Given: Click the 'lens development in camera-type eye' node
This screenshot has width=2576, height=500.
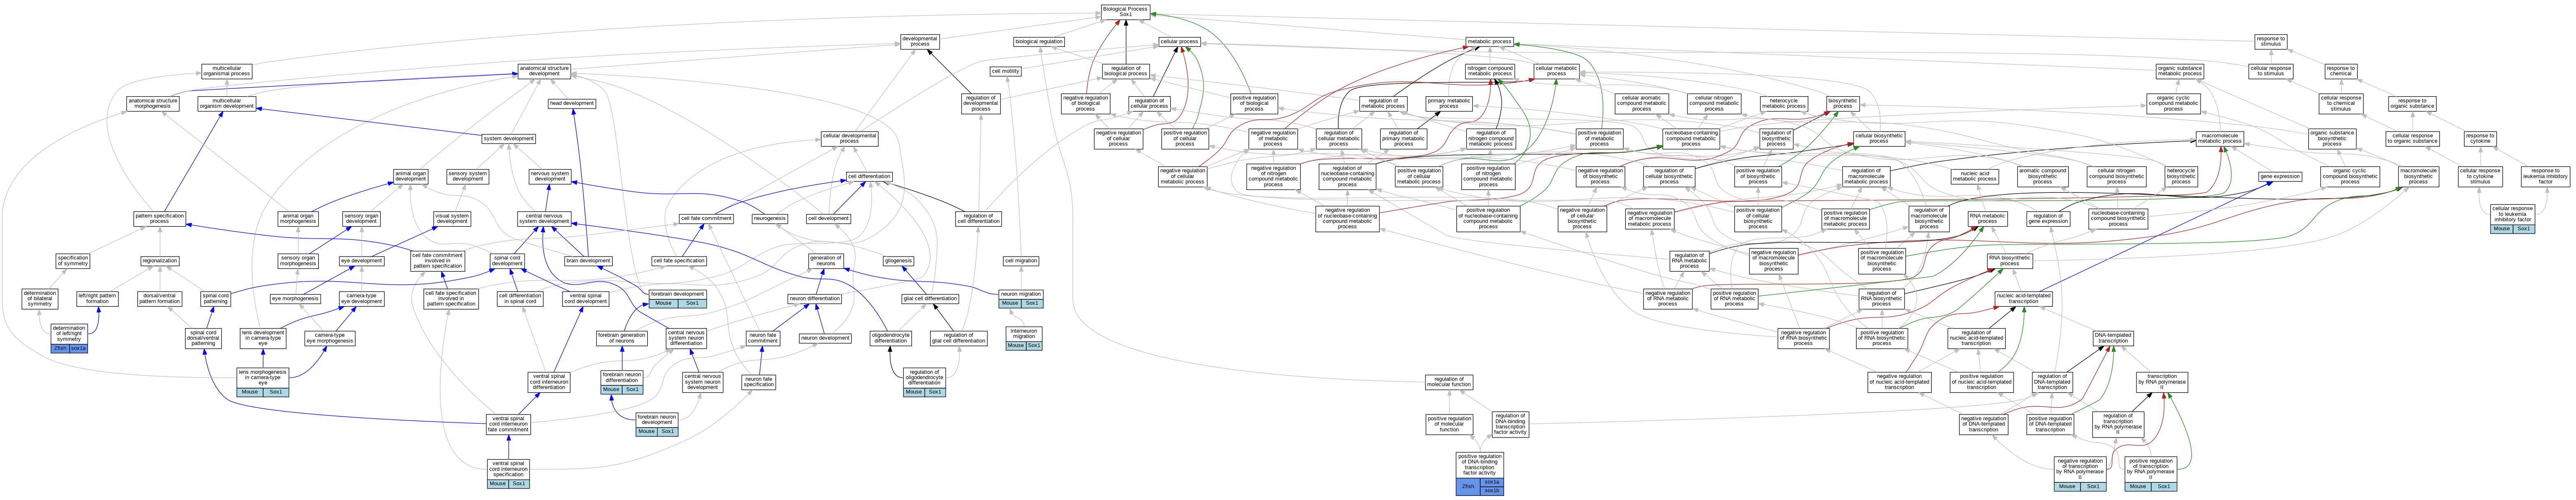Looking at the screenshot, I should click(263, 339).
